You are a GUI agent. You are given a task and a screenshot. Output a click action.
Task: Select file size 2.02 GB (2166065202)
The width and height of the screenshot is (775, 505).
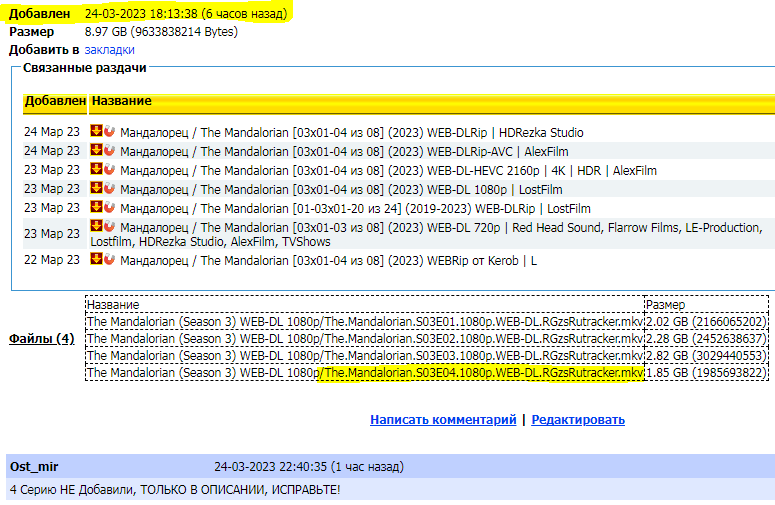[x=706, y=322]
